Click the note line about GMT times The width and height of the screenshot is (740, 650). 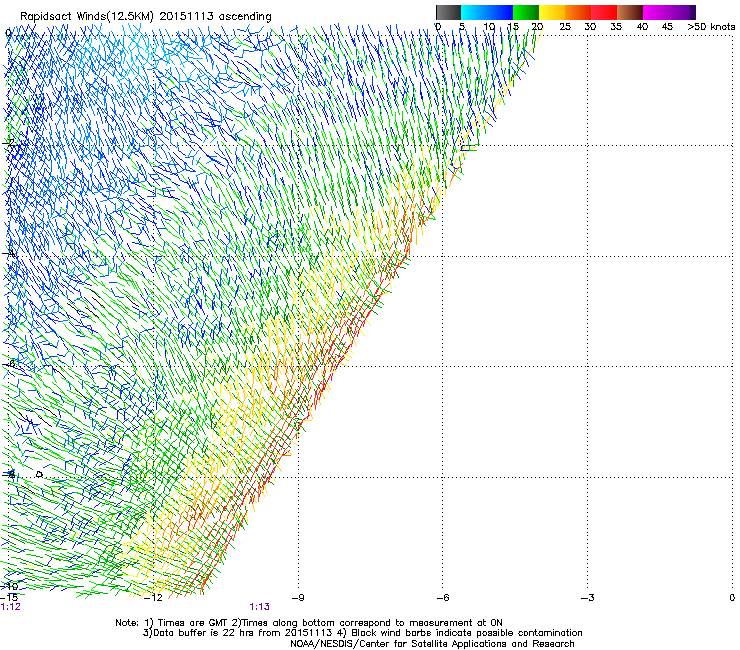pyautogui.click(x=309, y=623)
